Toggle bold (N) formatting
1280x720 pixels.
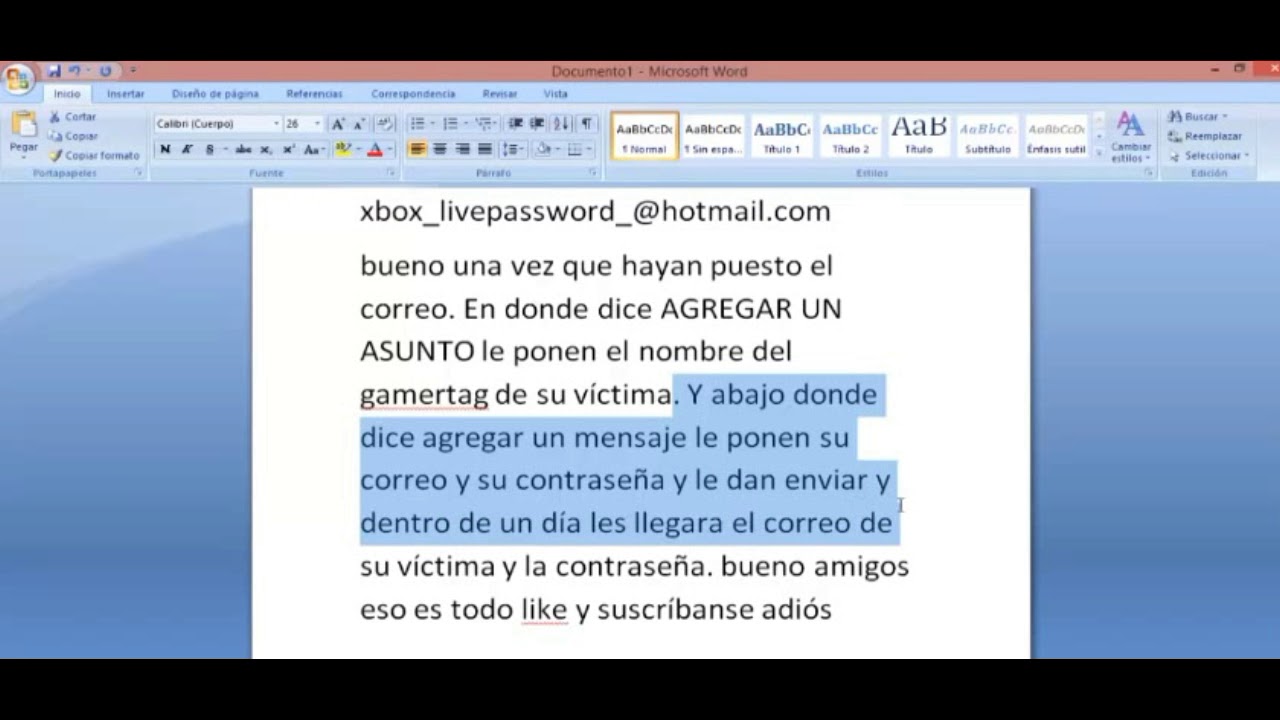click(165, 149)
